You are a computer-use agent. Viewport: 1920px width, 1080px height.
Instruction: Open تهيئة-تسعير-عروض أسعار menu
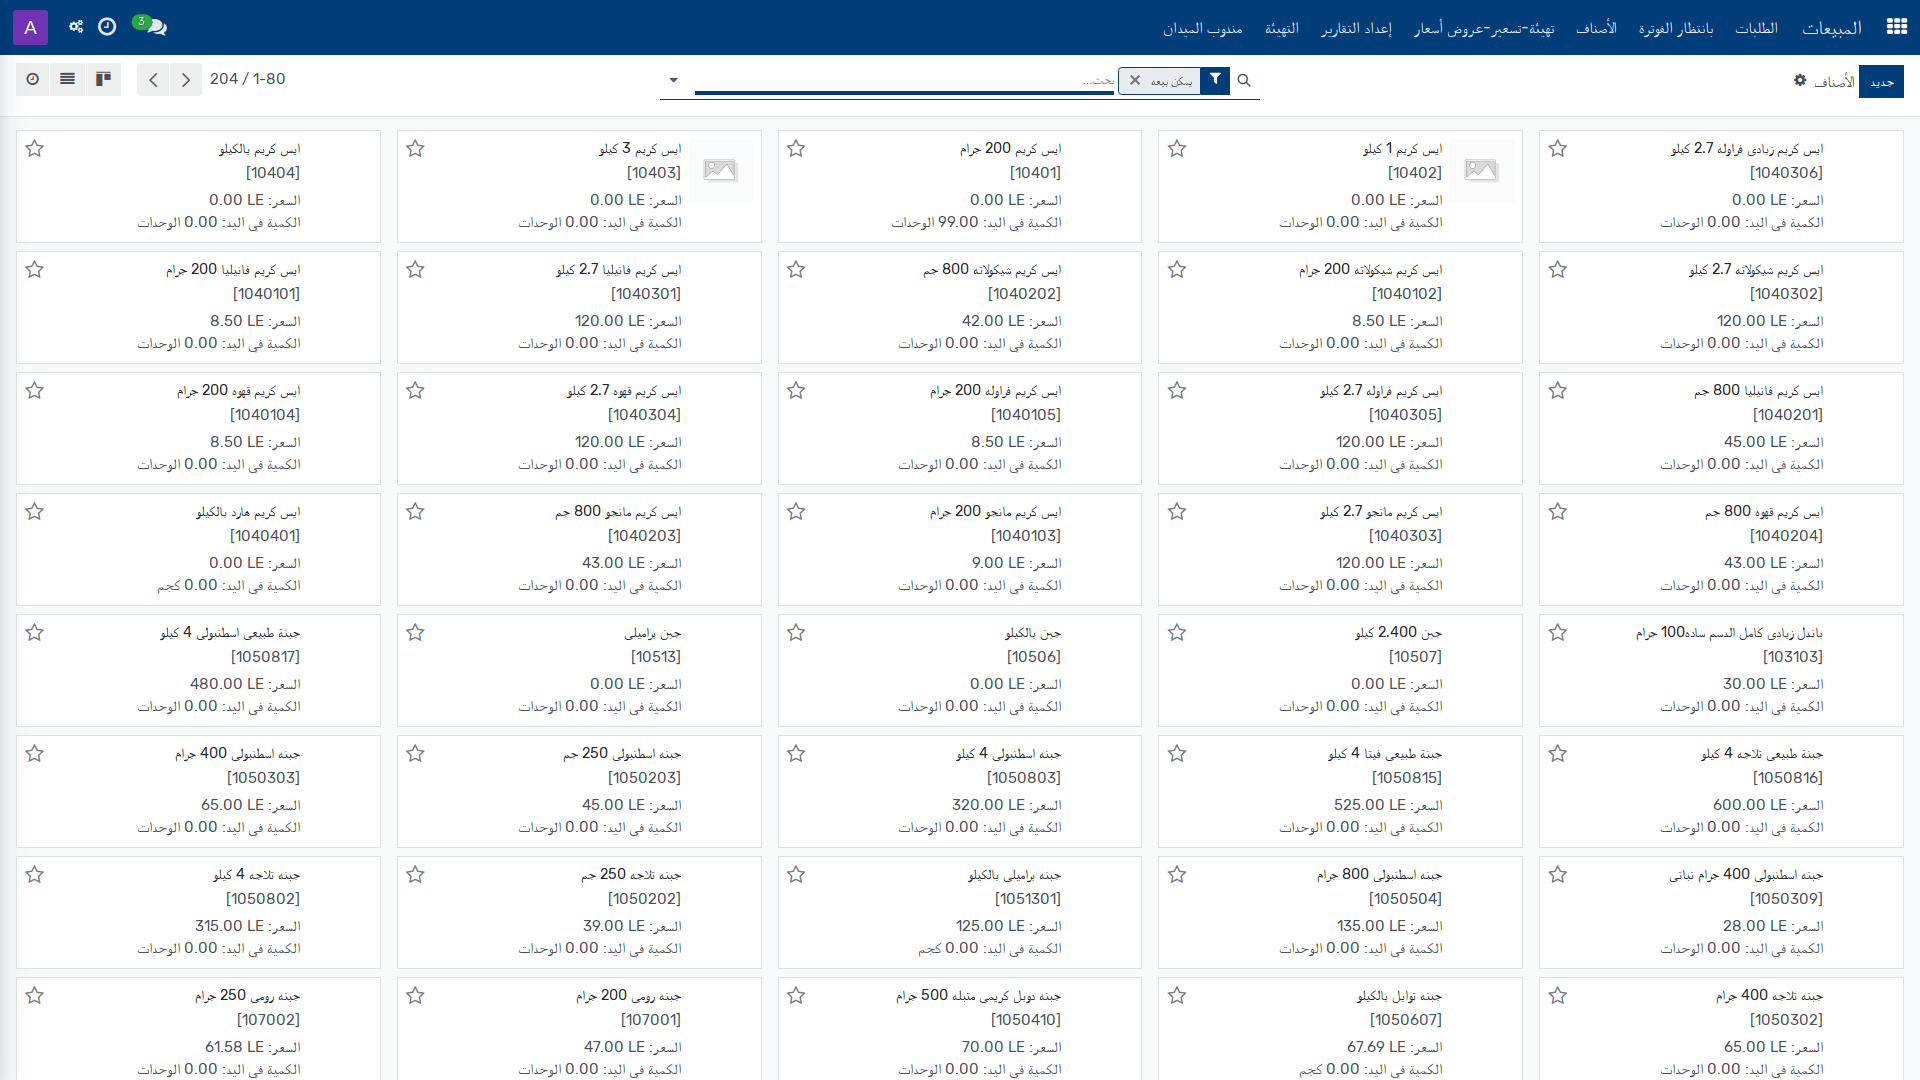pos(1484,28)
